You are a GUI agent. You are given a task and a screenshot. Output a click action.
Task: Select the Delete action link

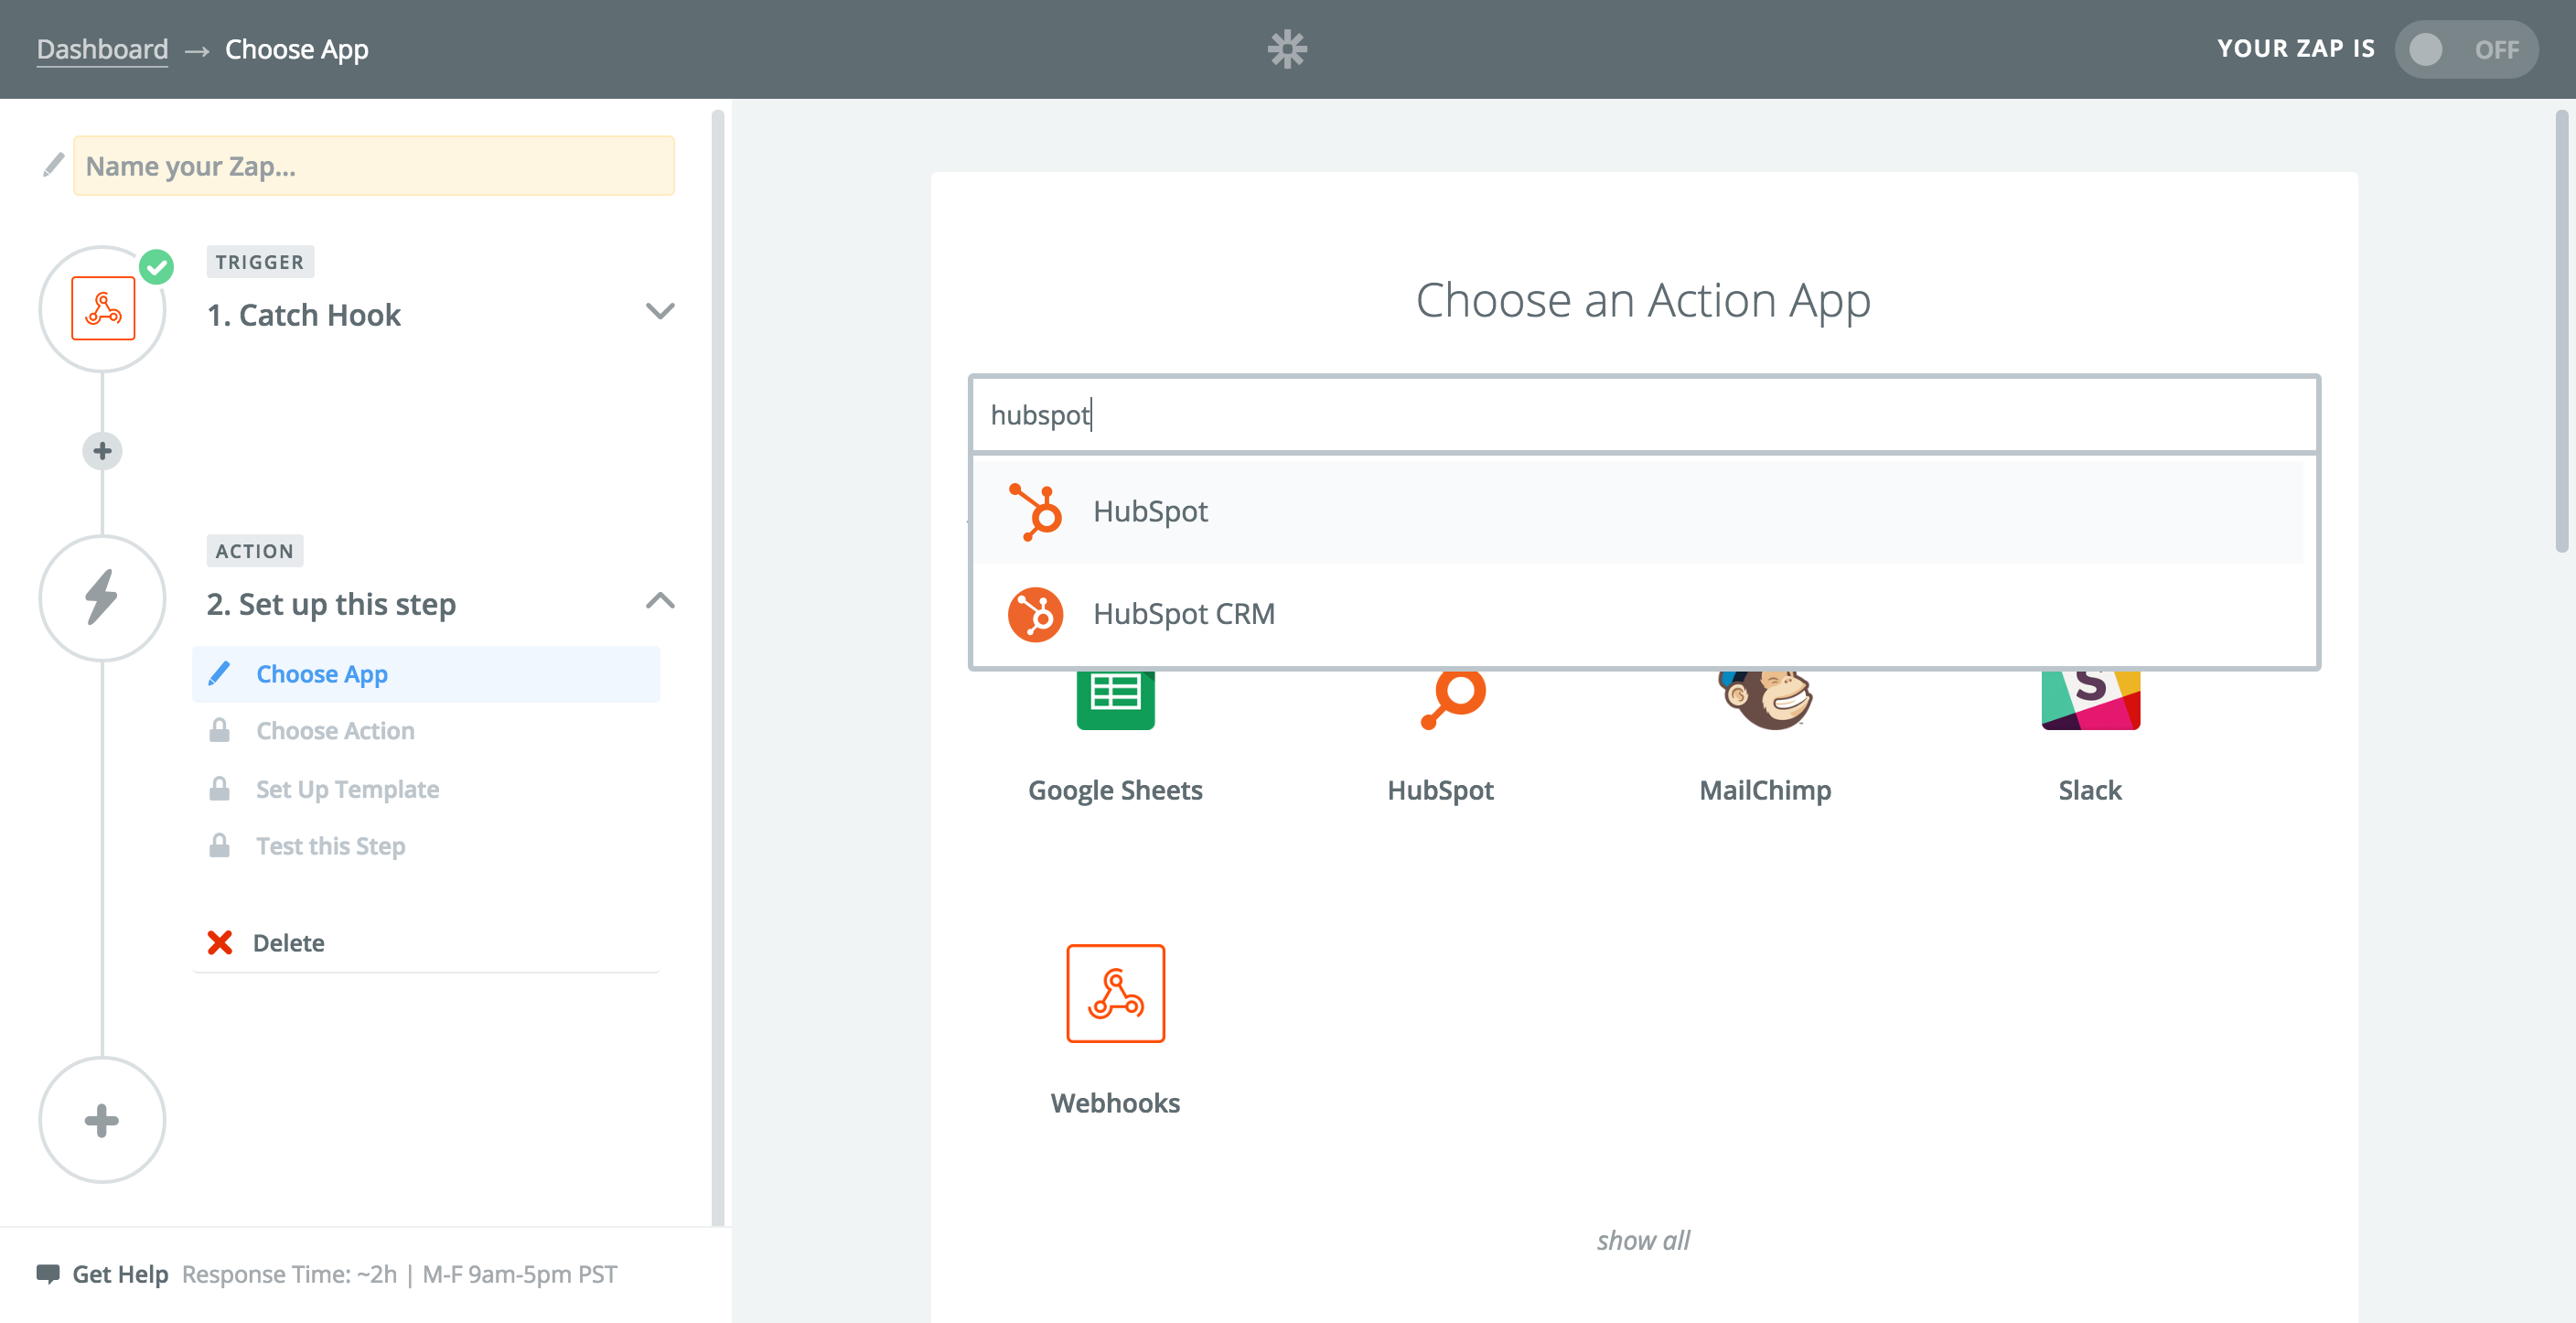pyautogui.click(x=288, y=940)
